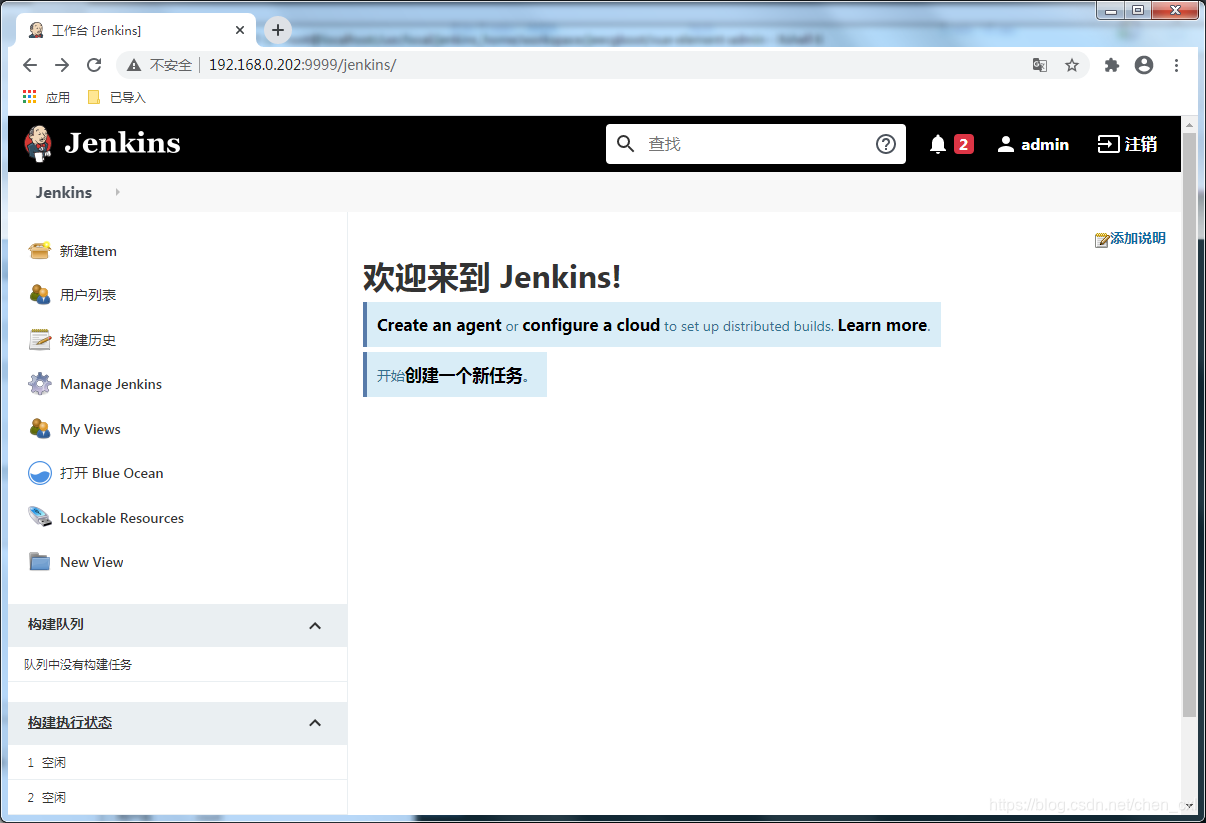The height and width of the screenshot is (823, 1206).
Task: Click the page vertical scrollbar thumb
Action: point(1189,425)
